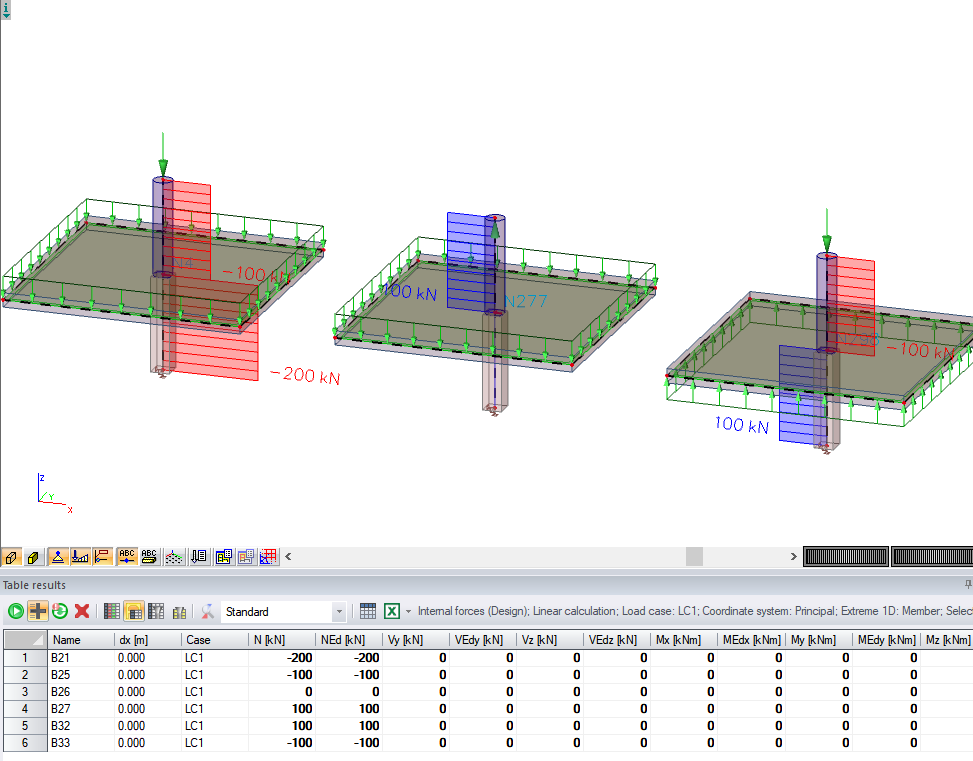Toggle member labels ABC icon
Screen dimensions: 973x761
click(x=149, y=557)
